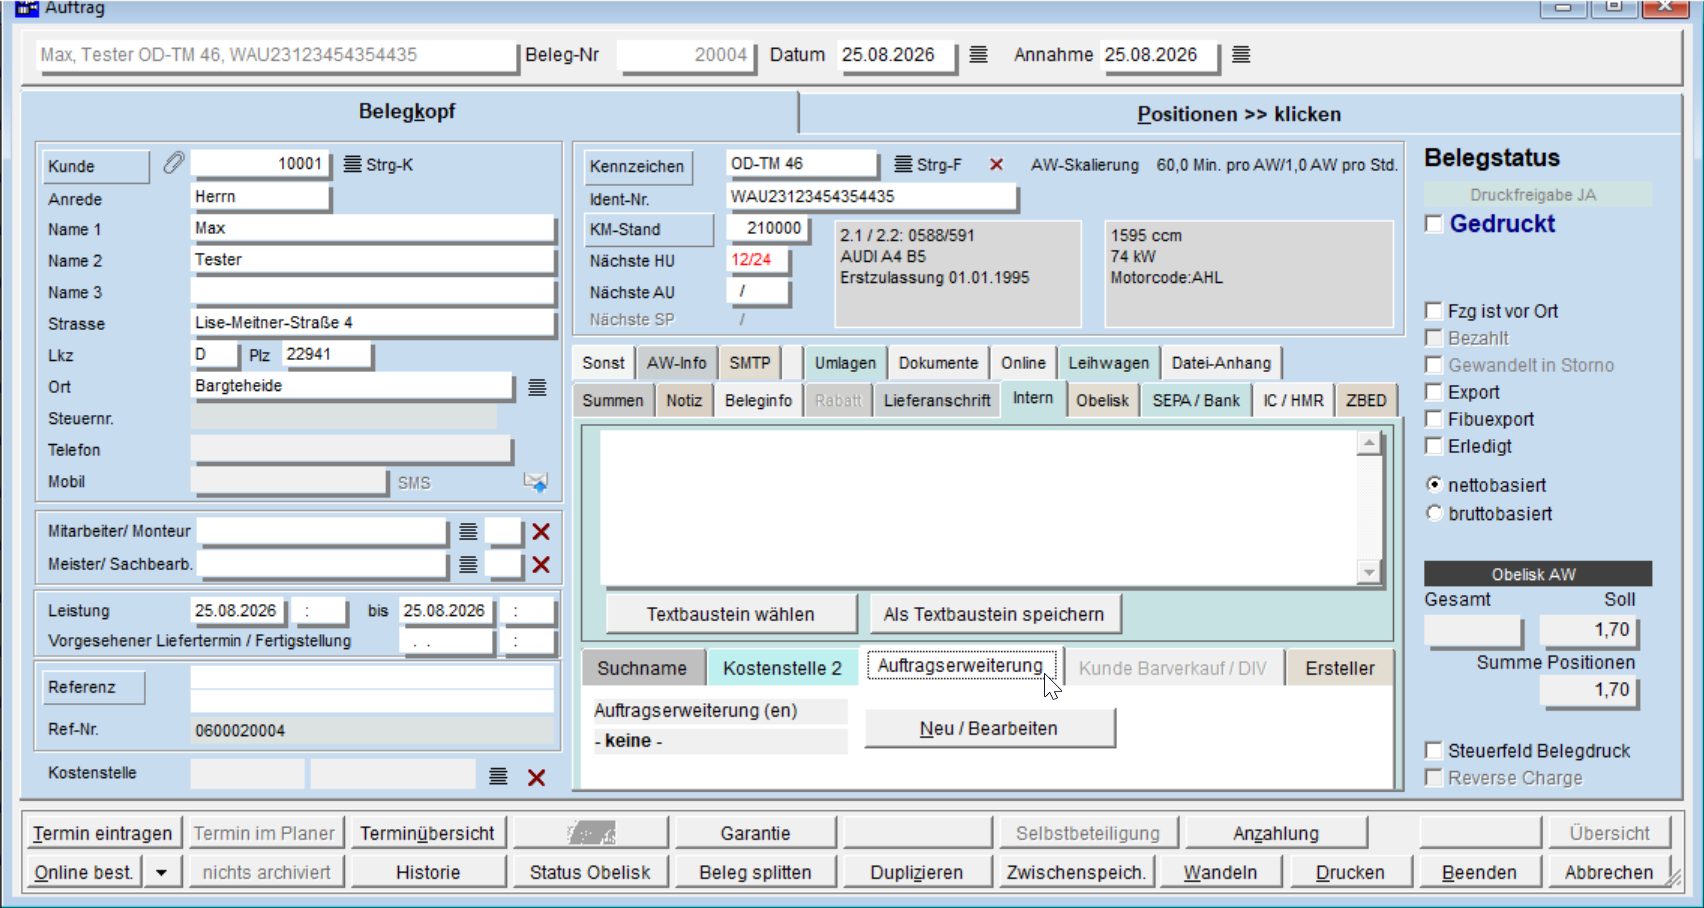The width and height of the screenshot is (1704, 908).
Task: Enable Fzg ist vor Ort checkbox
Action: [x=1434, y=311]
